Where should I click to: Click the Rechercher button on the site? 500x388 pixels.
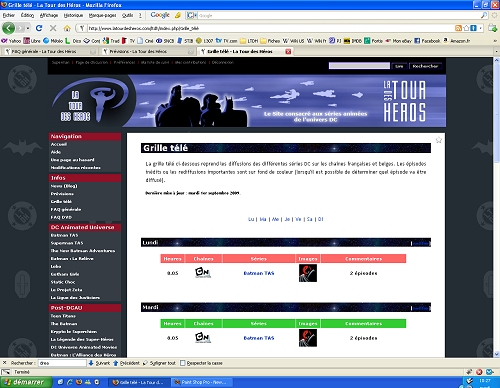pos(425,66)
